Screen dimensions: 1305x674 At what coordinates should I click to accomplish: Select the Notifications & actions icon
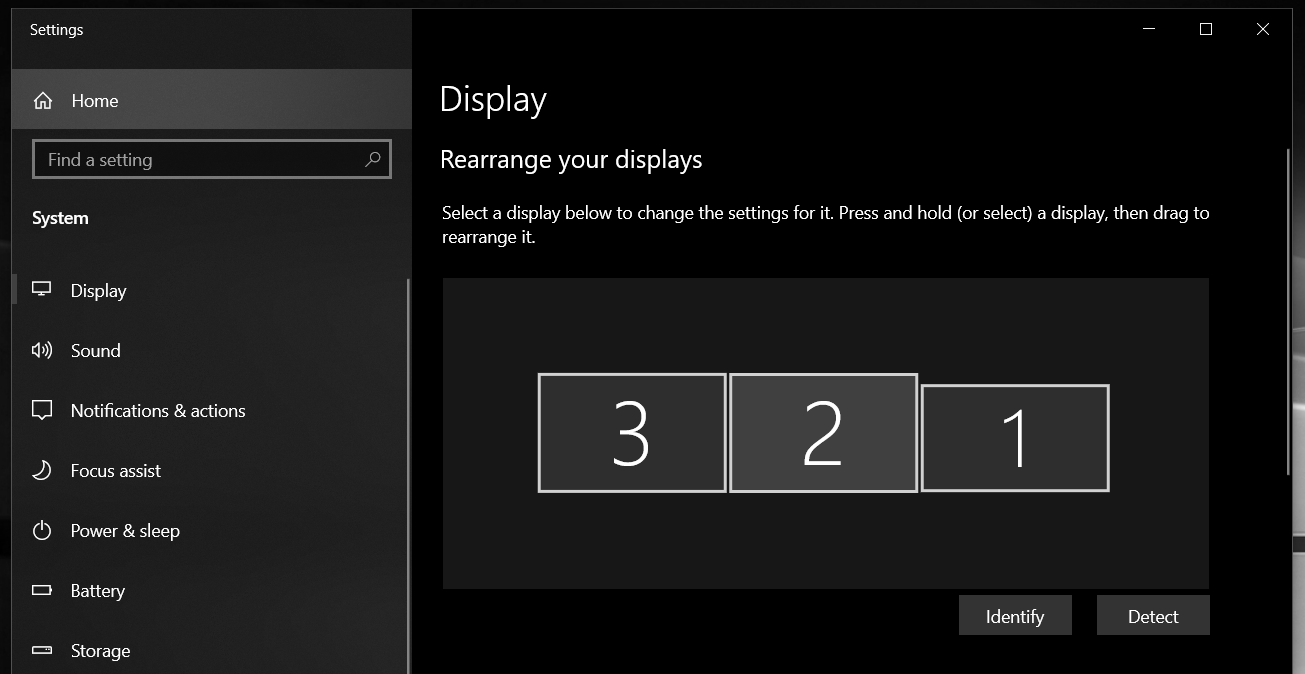coord(41,410)
